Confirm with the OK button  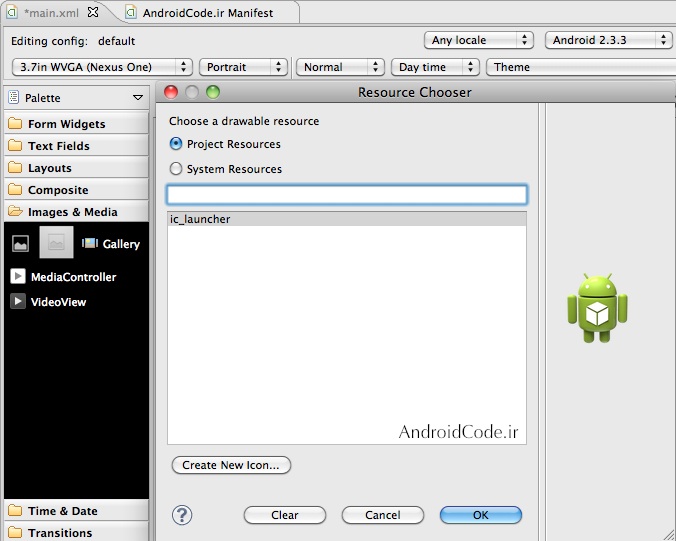point(480,515)
